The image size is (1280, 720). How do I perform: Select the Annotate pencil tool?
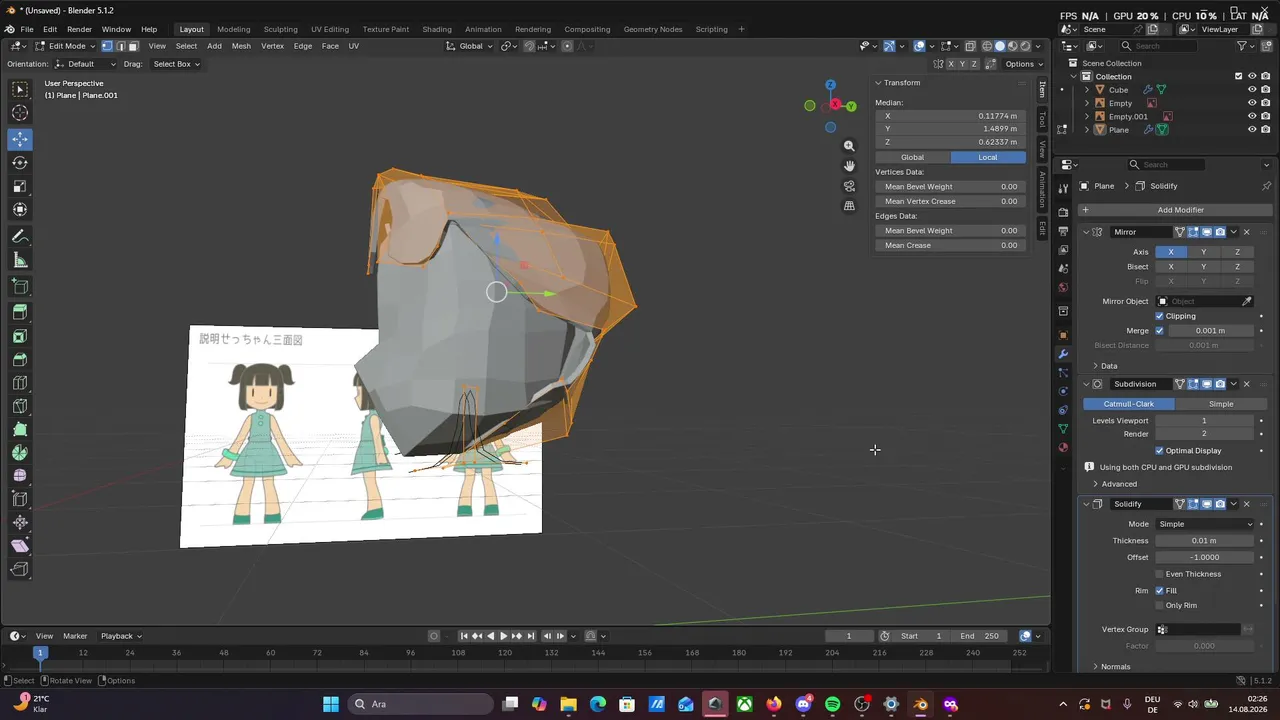point(20,237)
